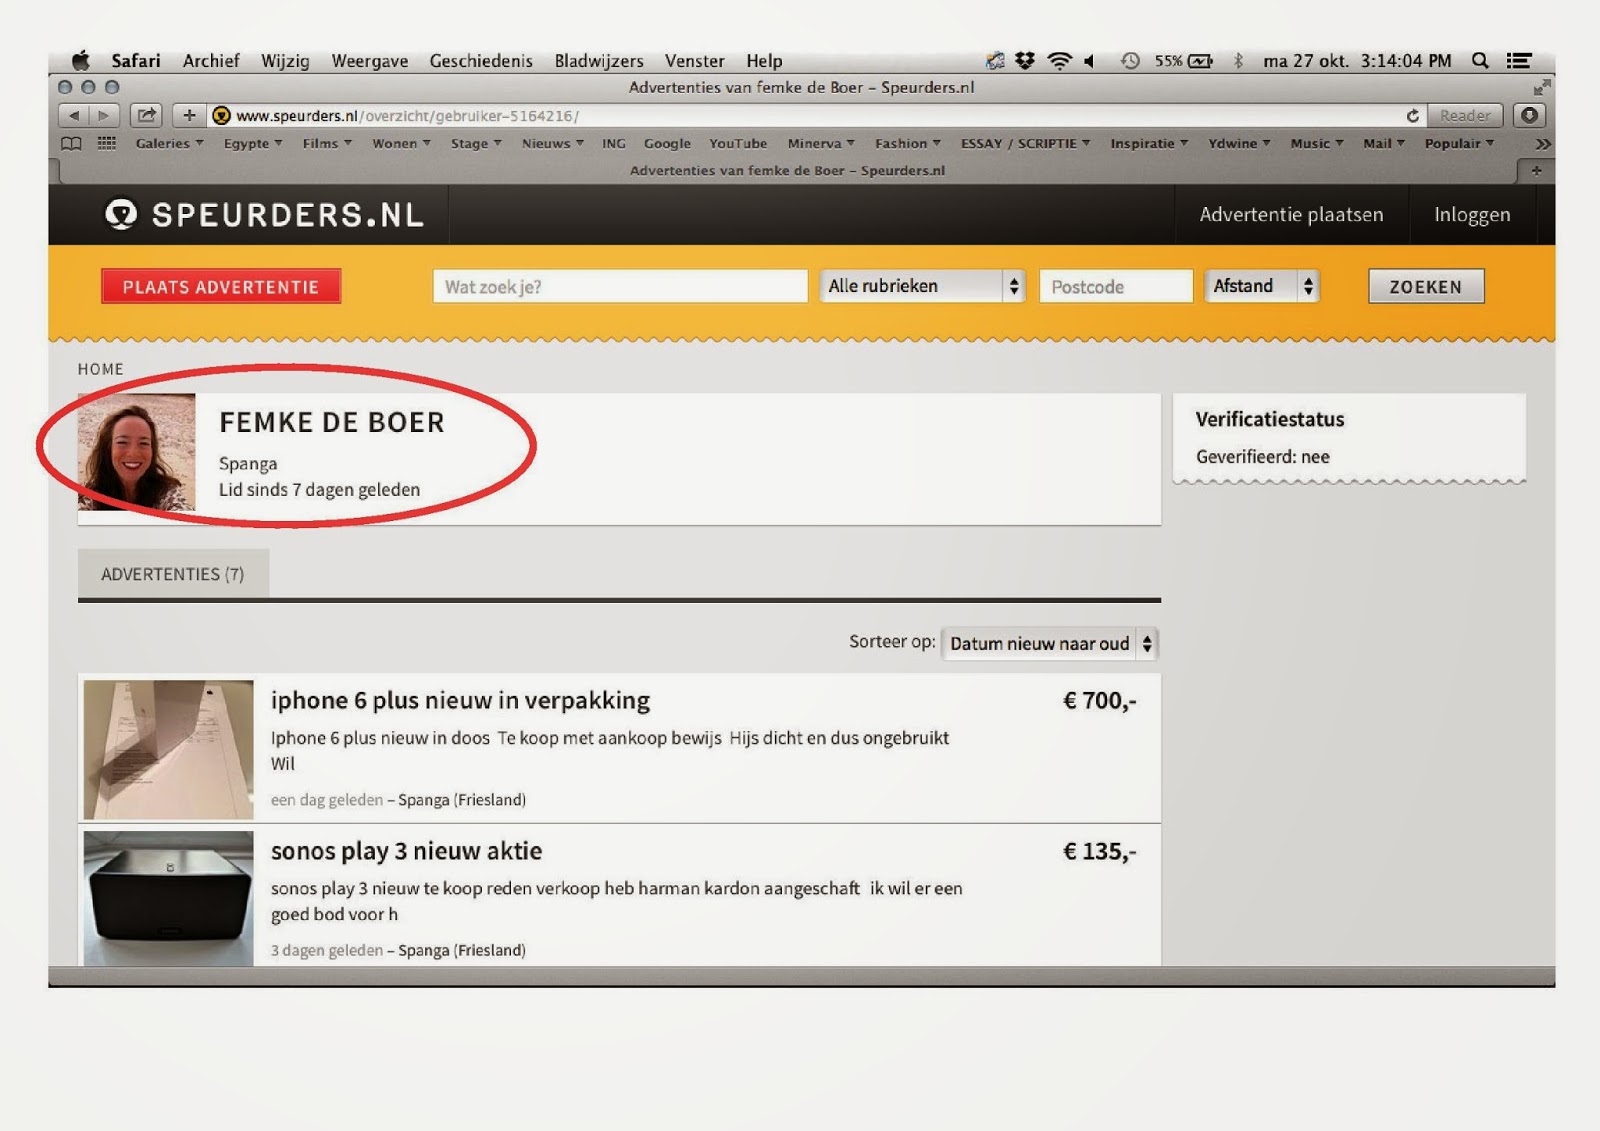Click the Inloggen link

[1472, 215]
